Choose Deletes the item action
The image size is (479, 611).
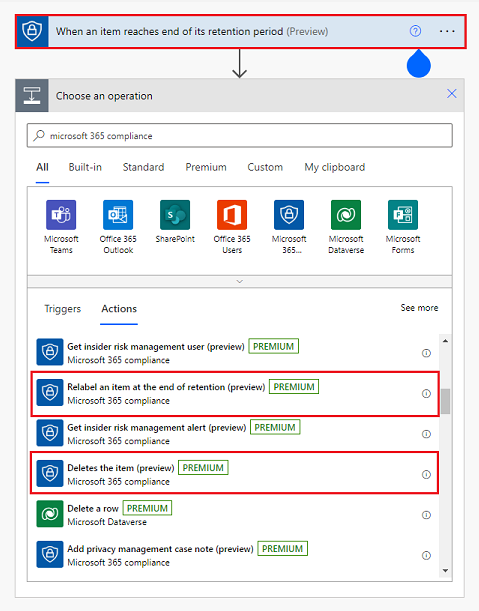pyautogui.click(x=235, y=474)
